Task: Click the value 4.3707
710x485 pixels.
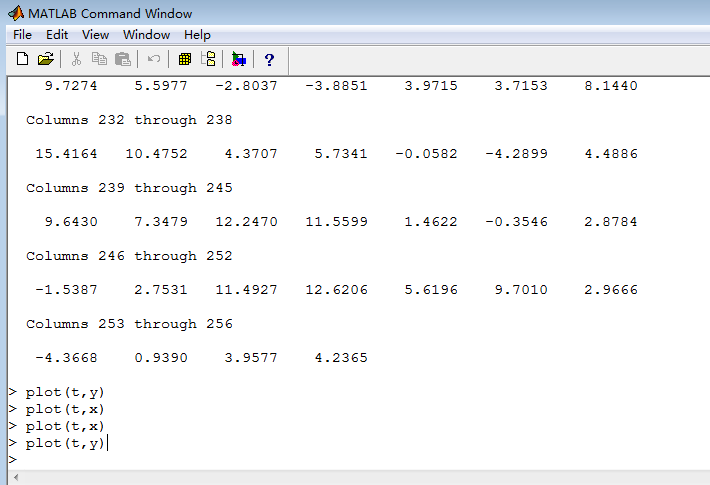Action: pos(251,154)
